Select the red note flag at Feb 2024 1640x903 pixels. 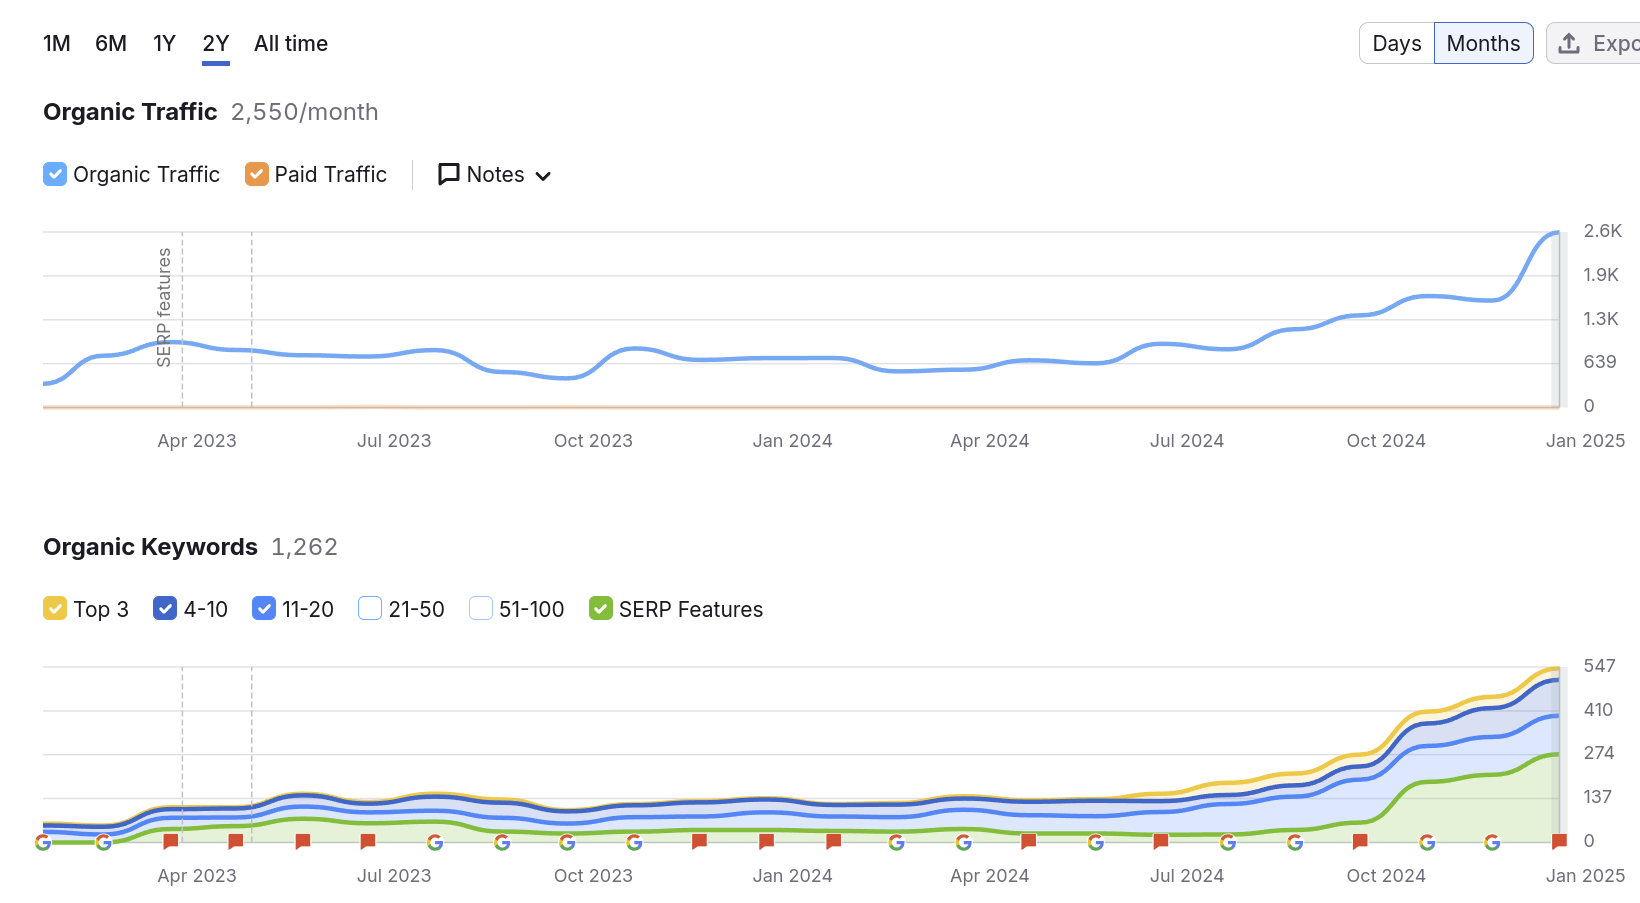tap(833, 842)
